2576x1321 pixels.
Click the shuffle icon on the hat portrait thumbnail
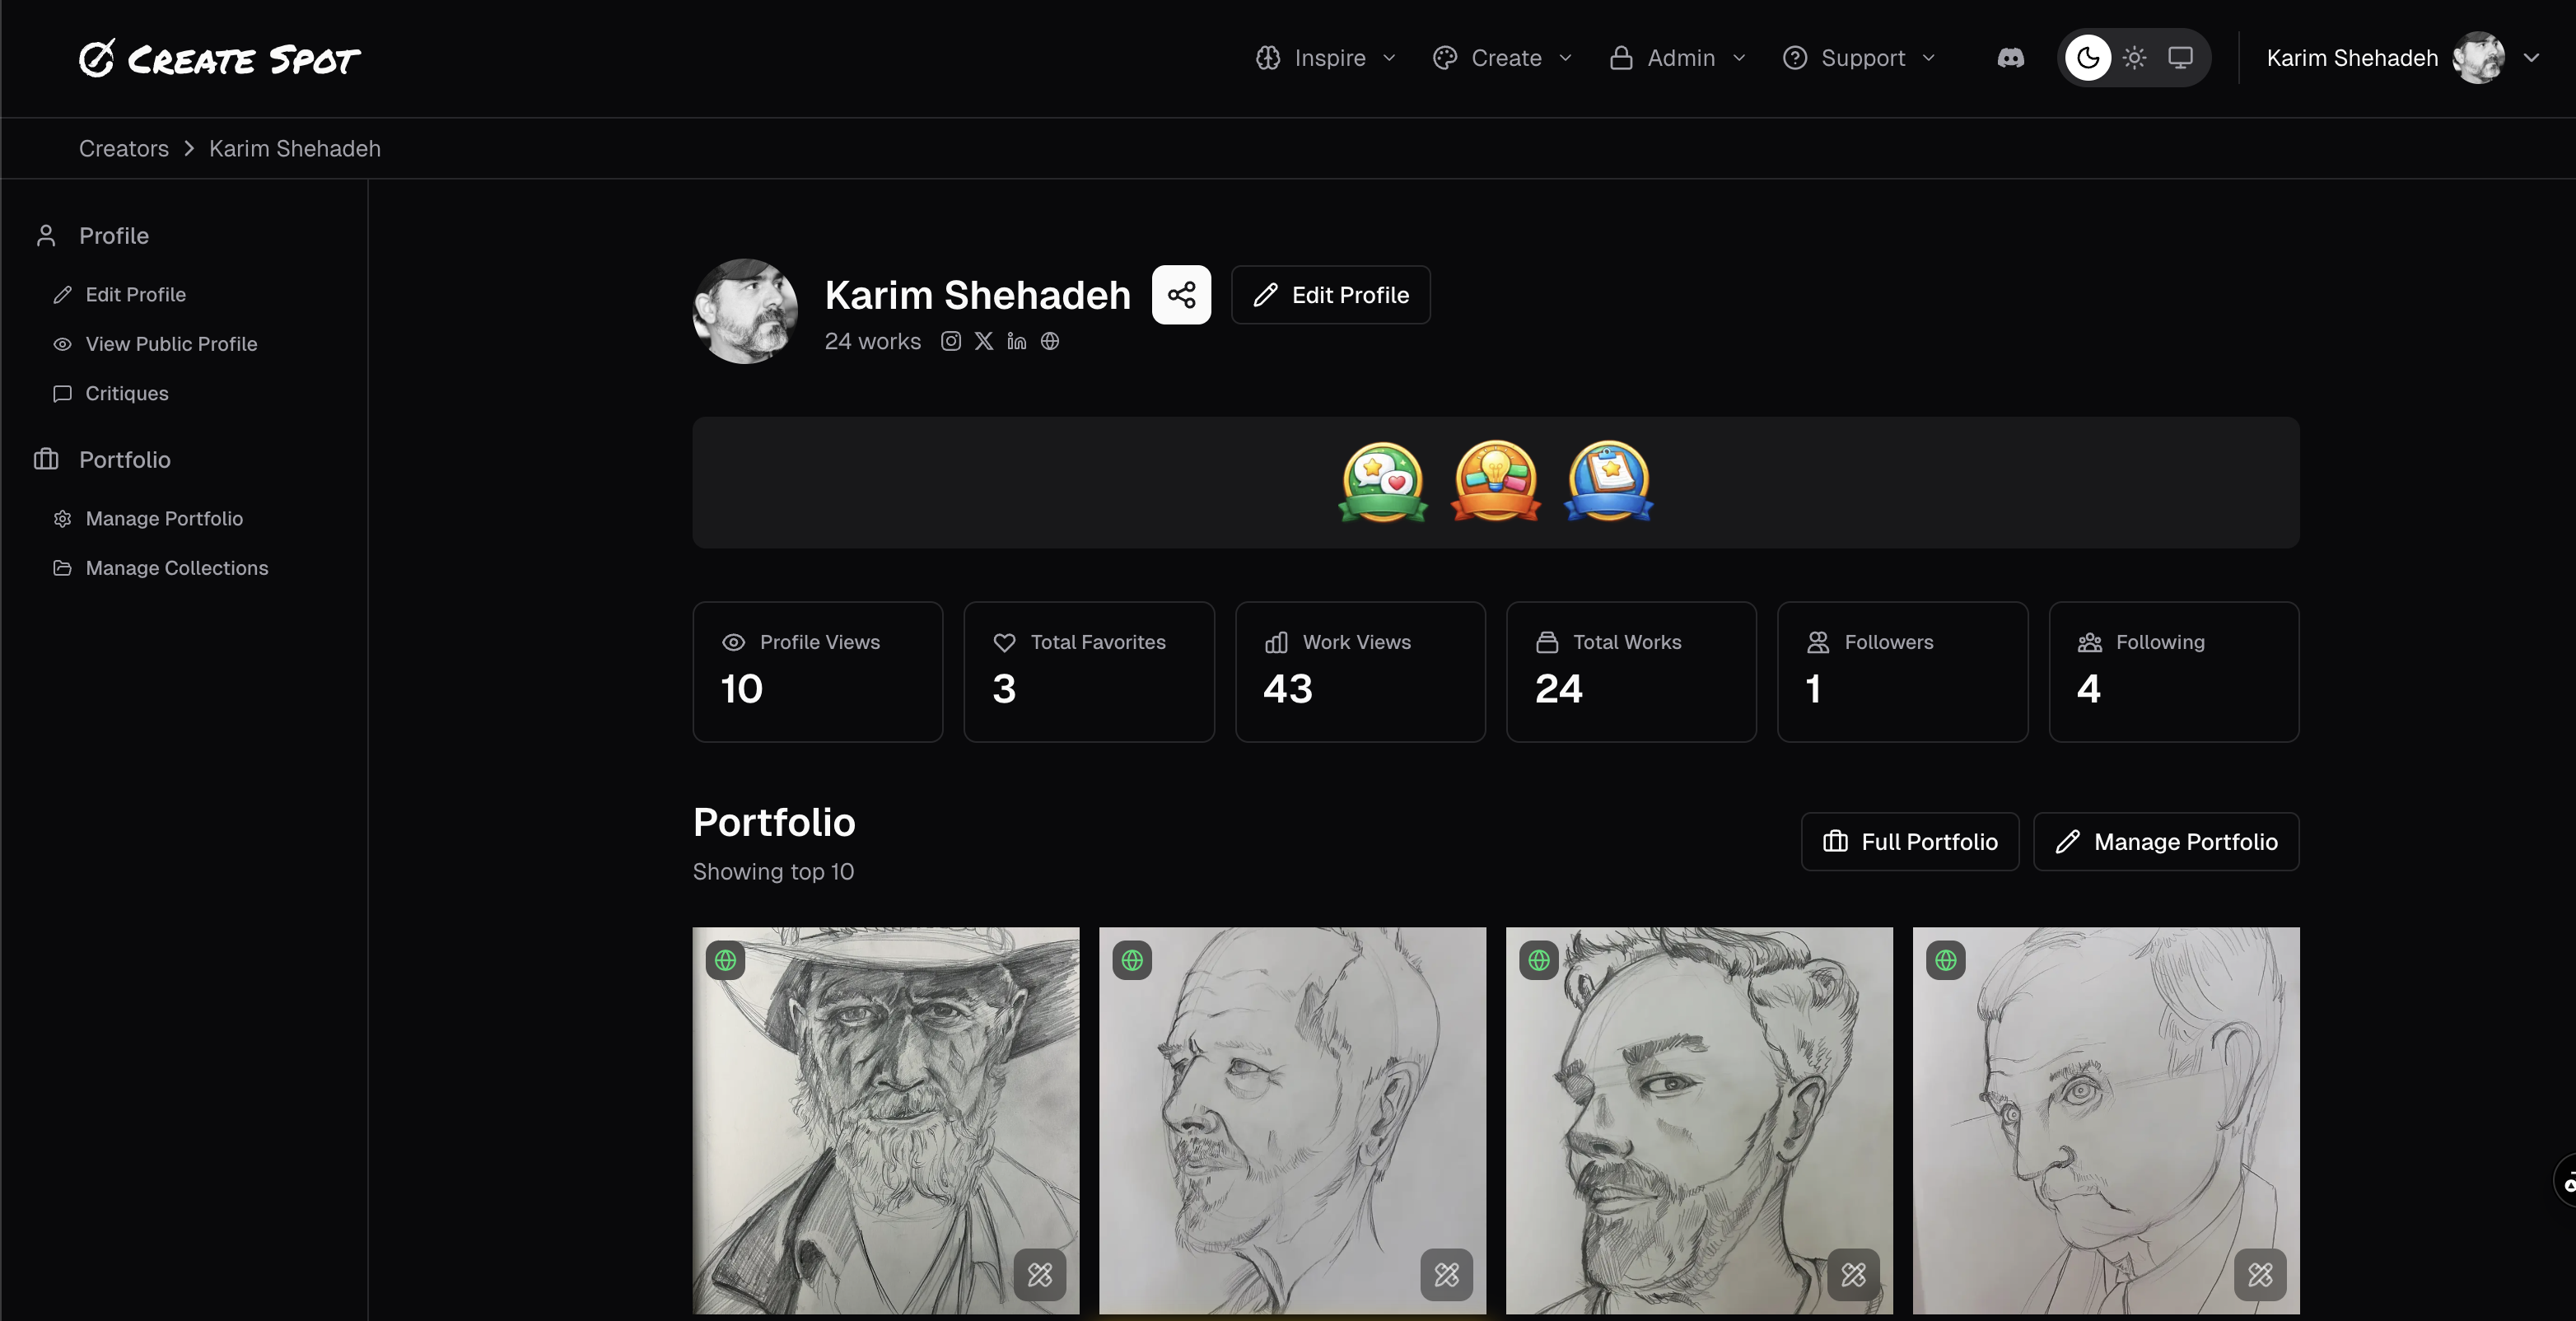pyautogui.click(x=1039, y=1275)
